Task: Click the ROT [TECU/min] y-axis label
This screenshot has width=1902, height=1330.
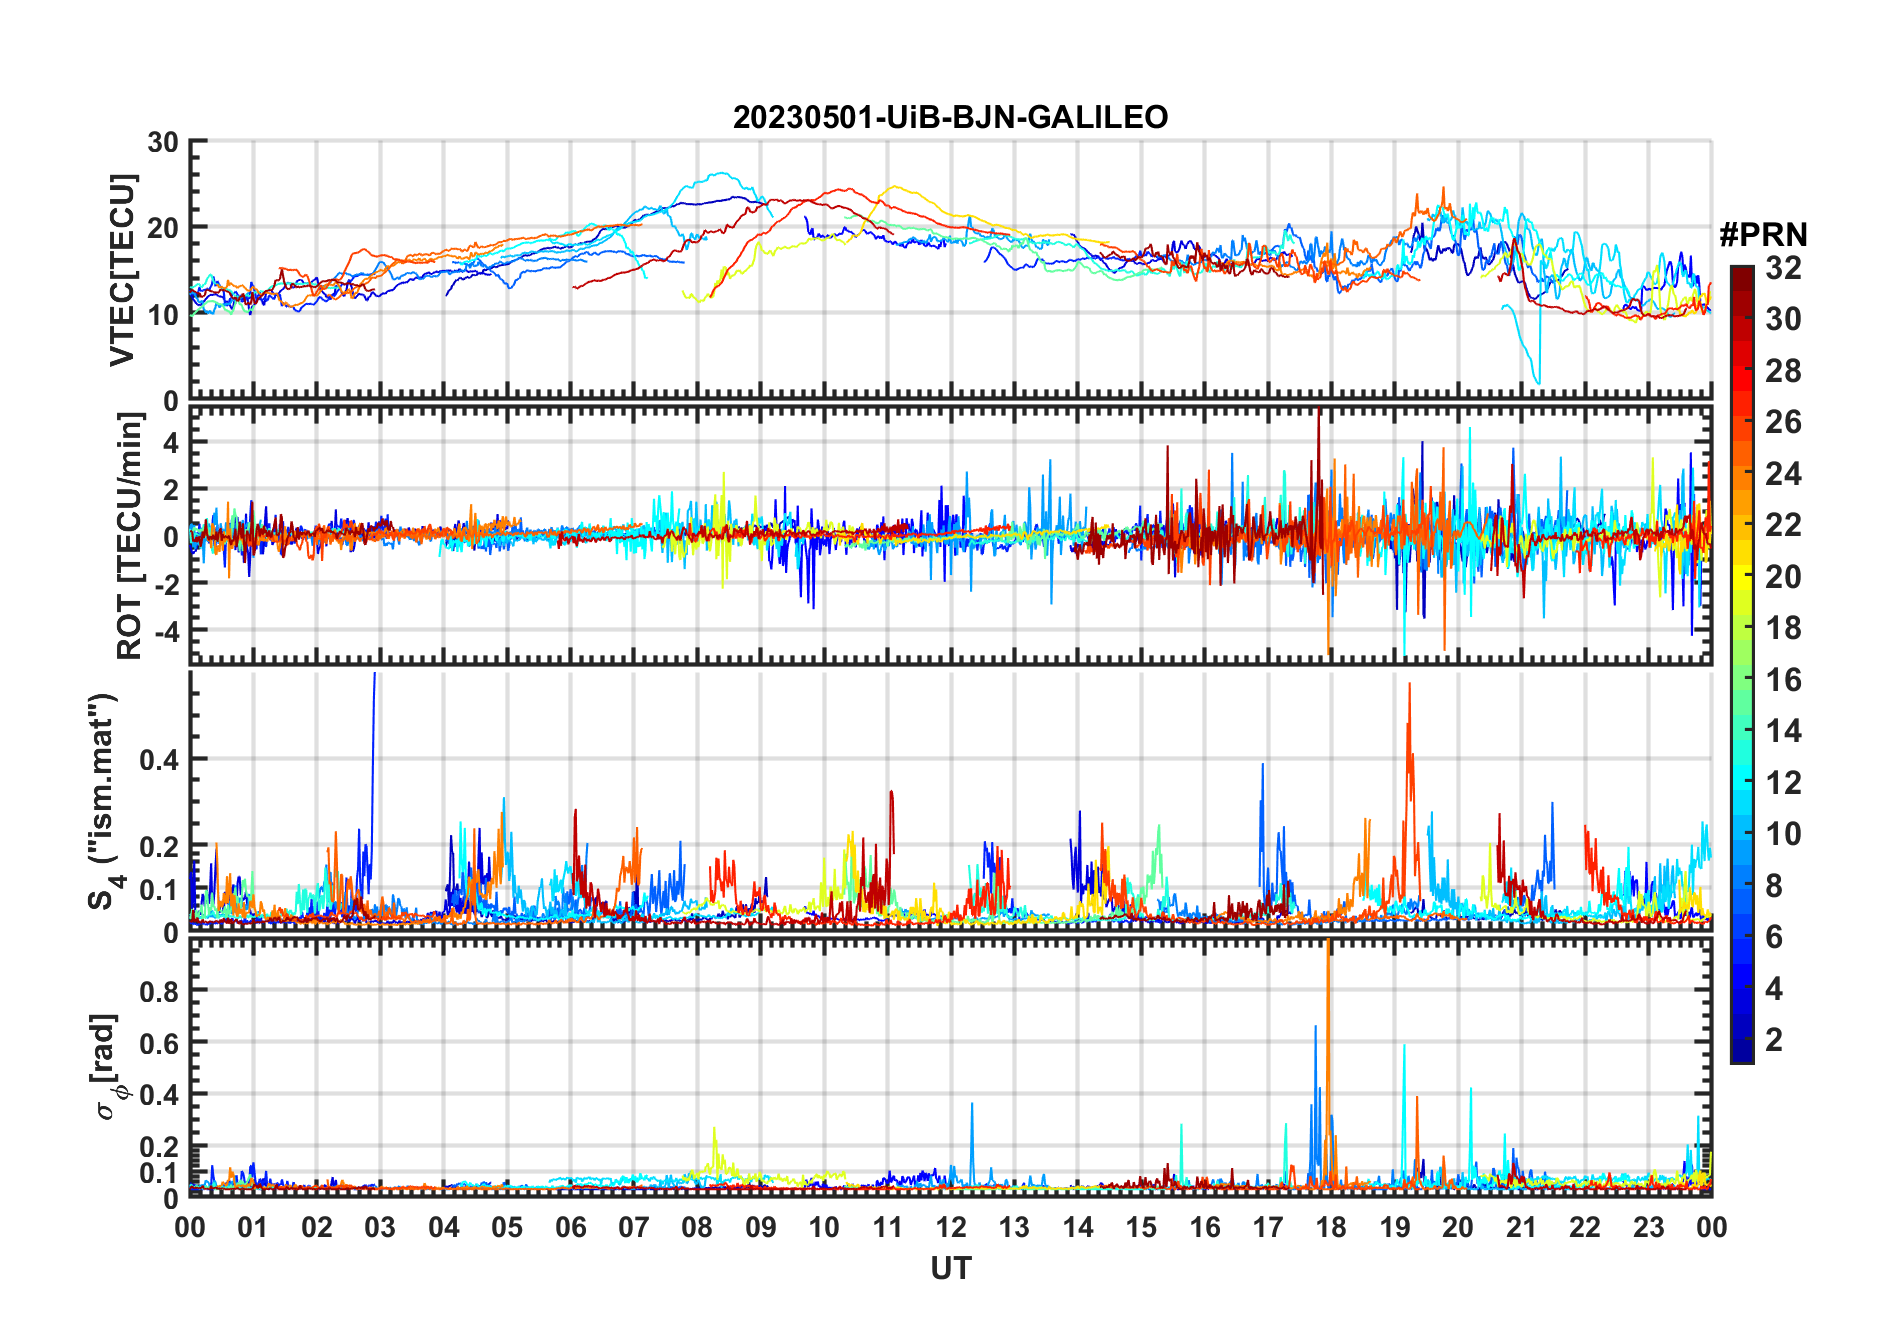Action: click(x=129, y=535)
